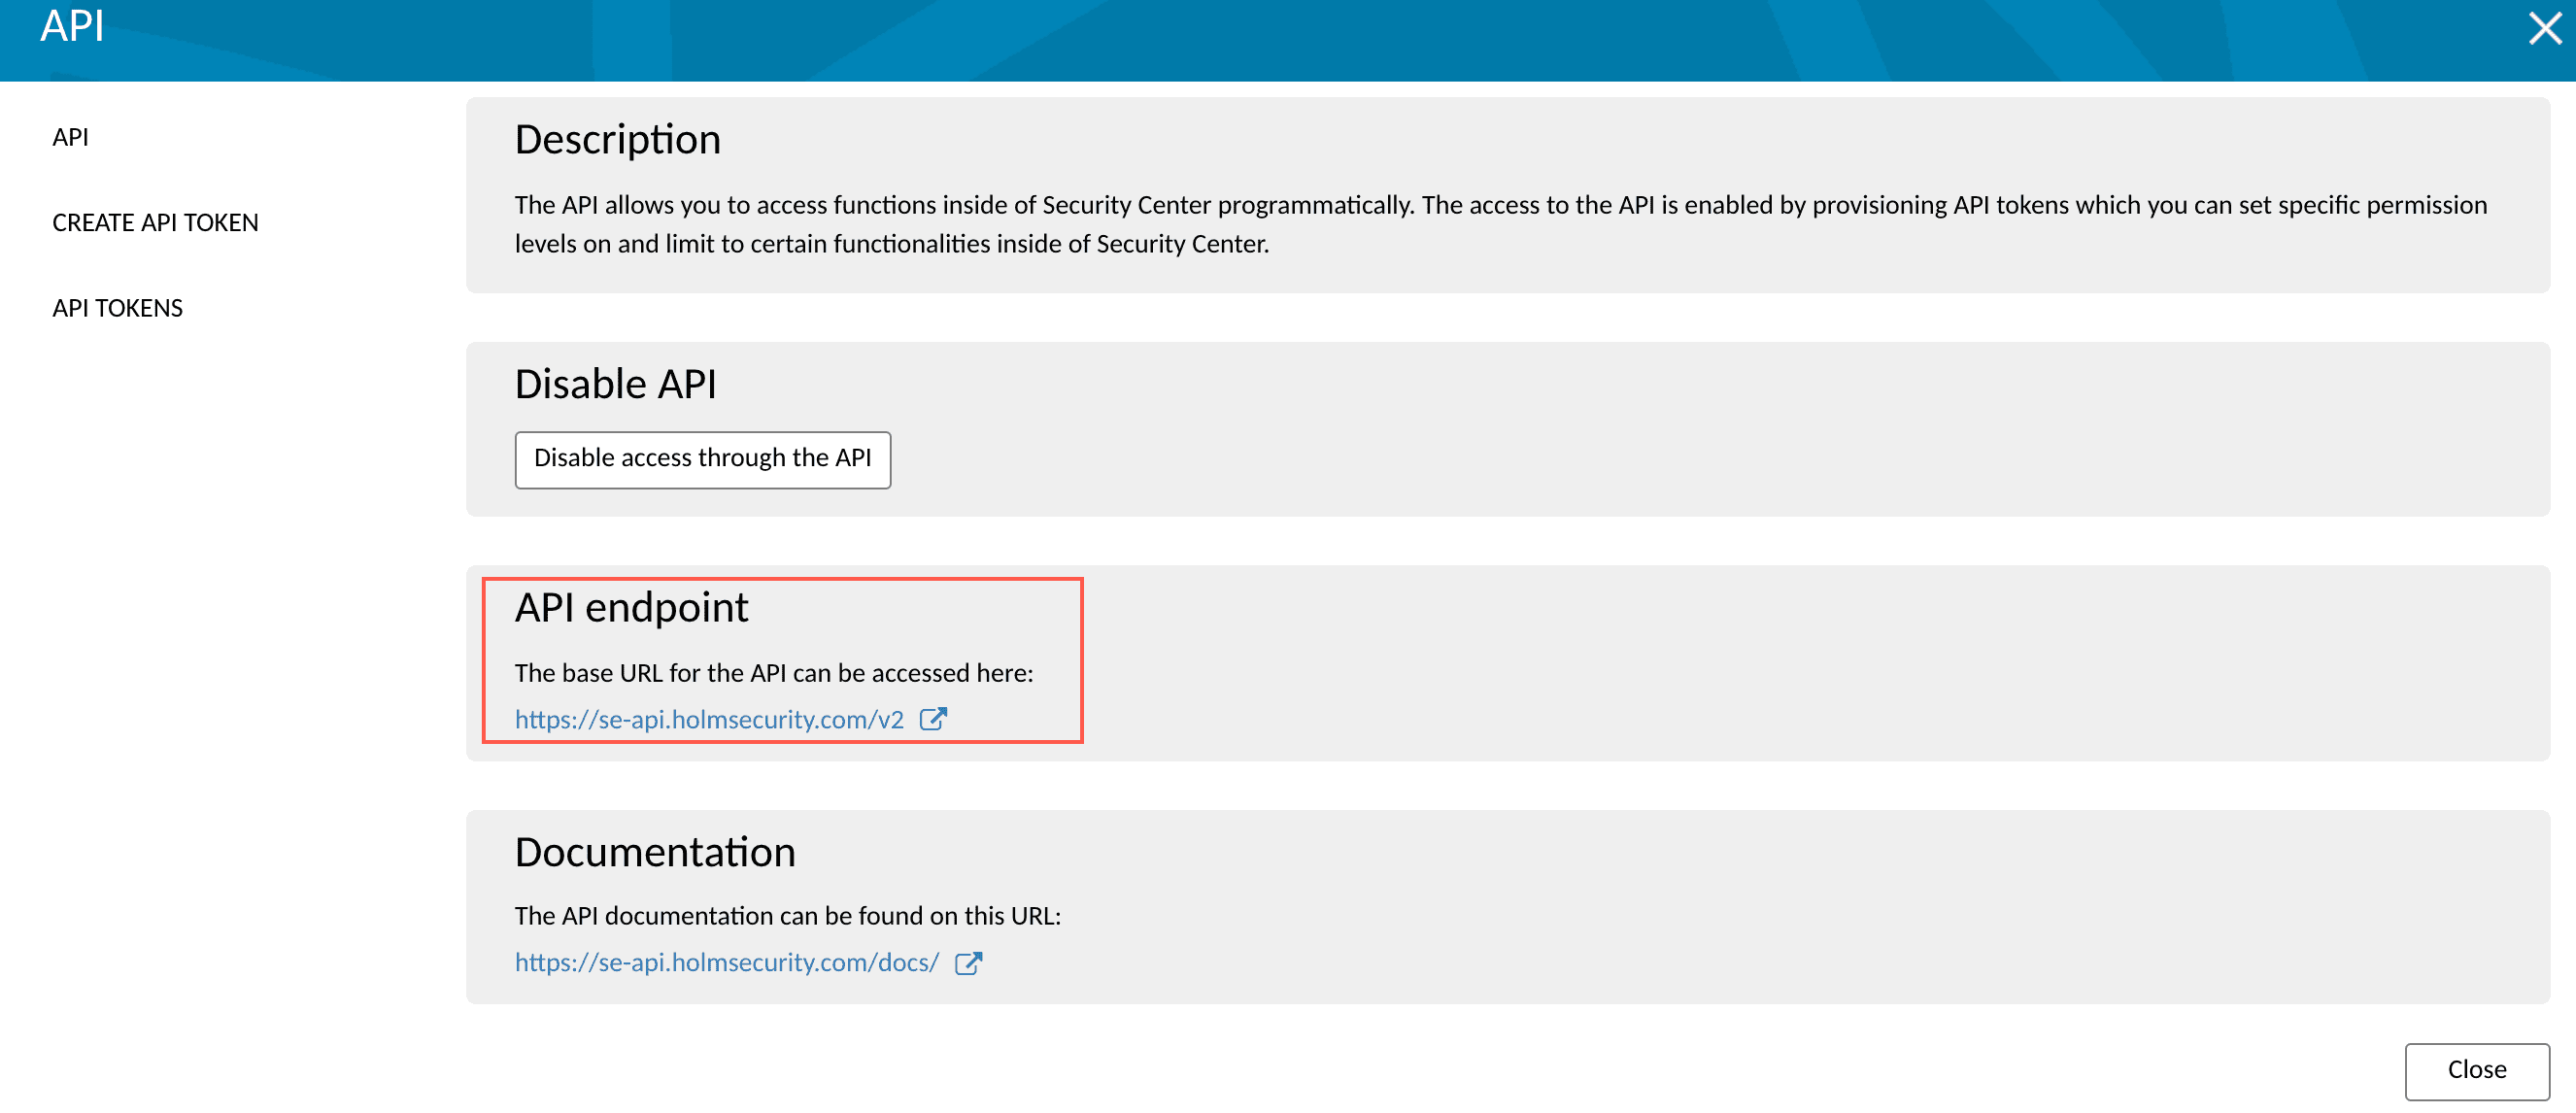Click the description paragraph about Security Center
2576x1113 pixels.
tap(1500, 205)
